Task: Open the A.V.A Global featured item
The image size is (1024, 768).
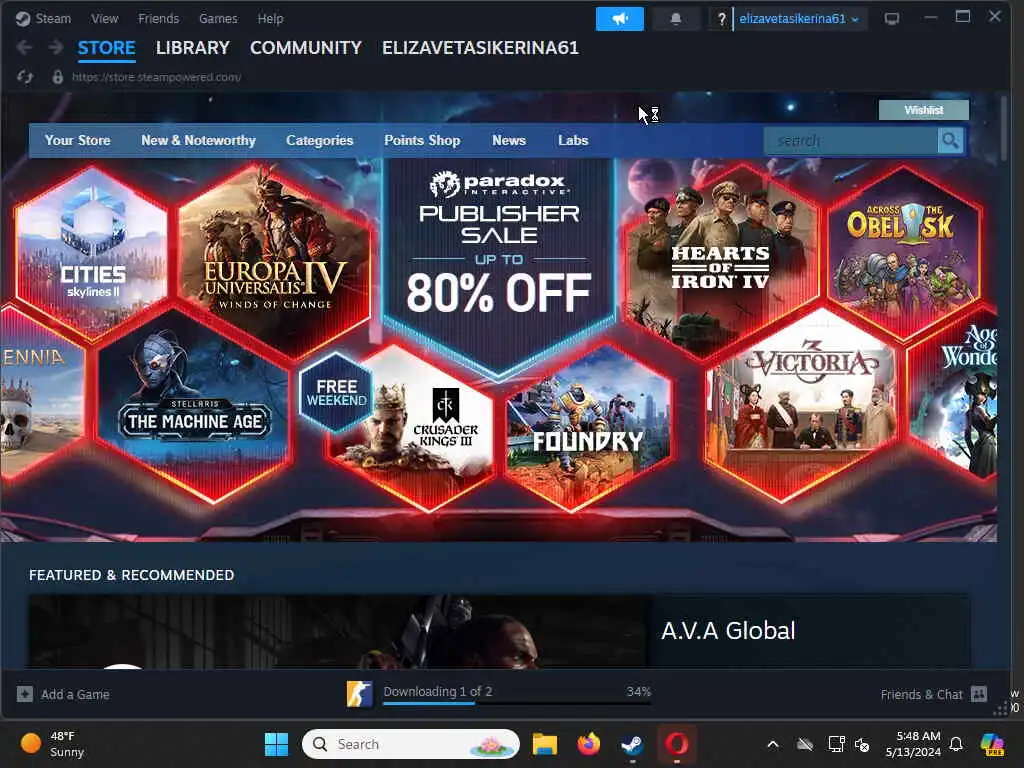Action: pyautogui.click(x=499, y=631)
